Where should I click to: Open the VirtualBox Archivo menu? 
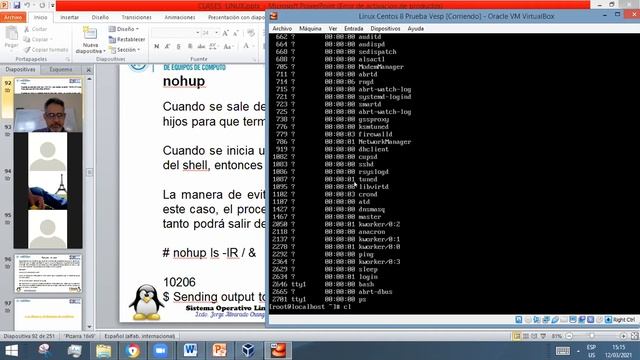point(282,29)
